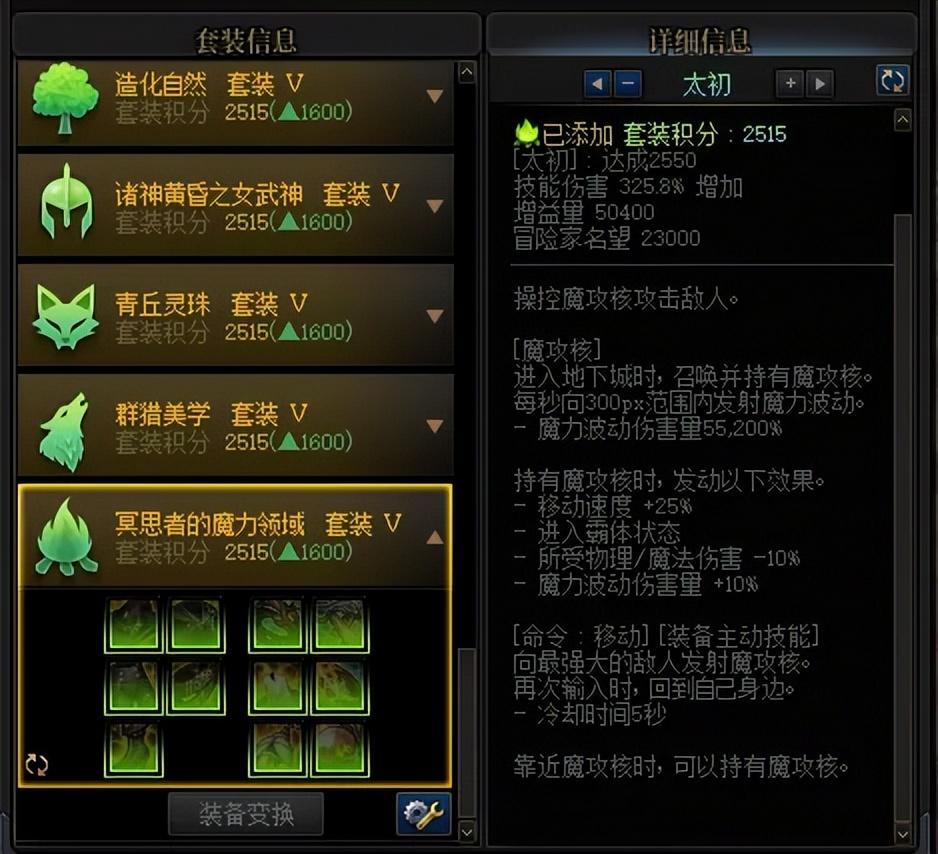Click the fox icon of 青丘灵珠 set
Viewport: 938px width, 854px height.
(x=65, y=316)
